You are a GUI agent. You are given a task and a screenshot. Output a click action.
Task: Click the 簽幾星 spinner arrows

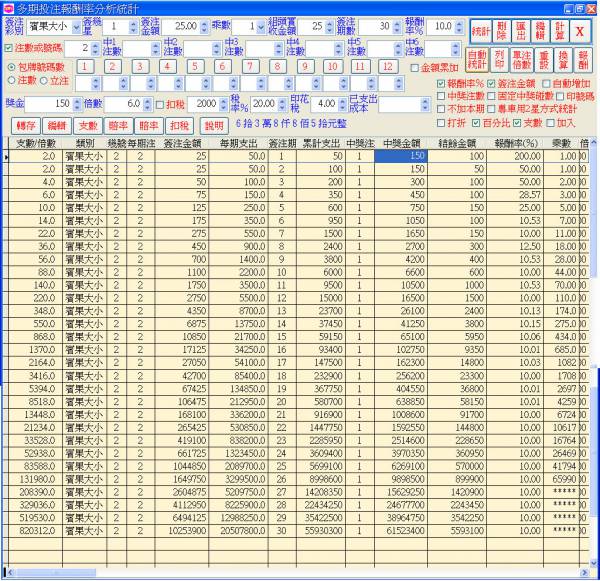click(x=133, y=27)
